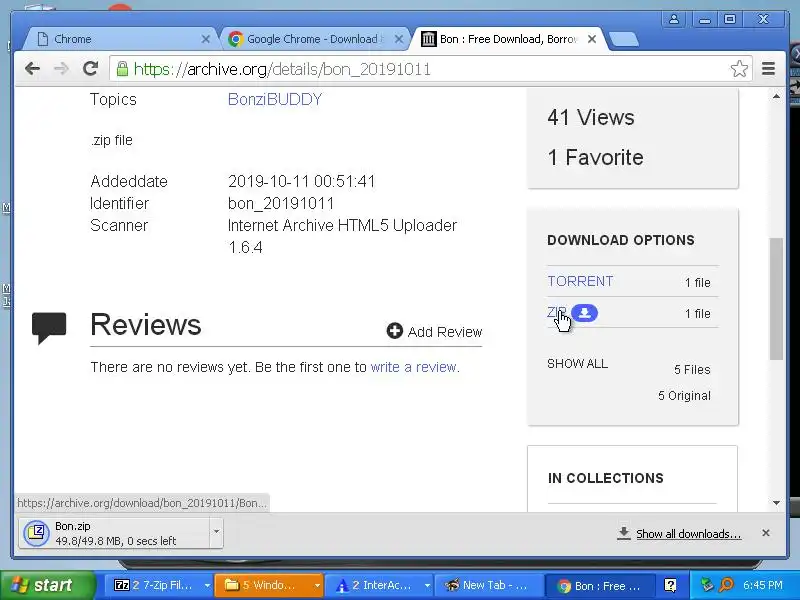Viewport: 800px width, 600px height.
Task: Click the 1 Favorite text
Action: point(595,157)
